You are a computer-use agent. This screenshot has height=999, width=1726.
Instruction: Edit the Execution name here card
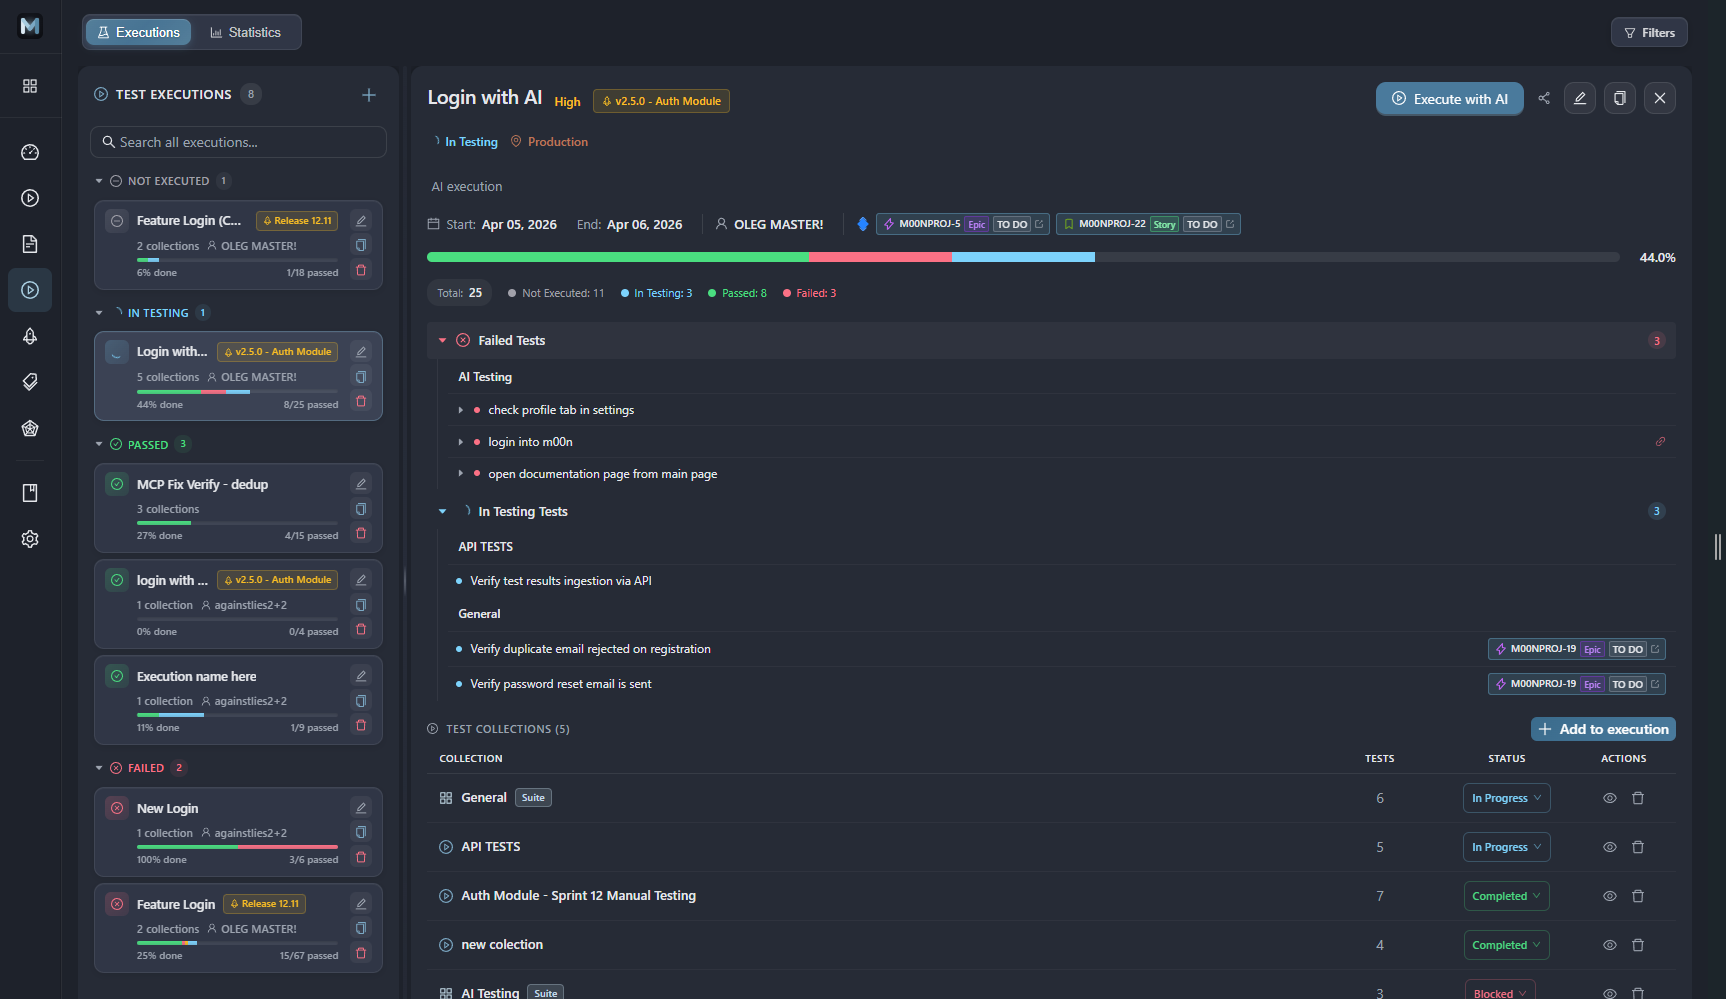(x=361, y=676)
